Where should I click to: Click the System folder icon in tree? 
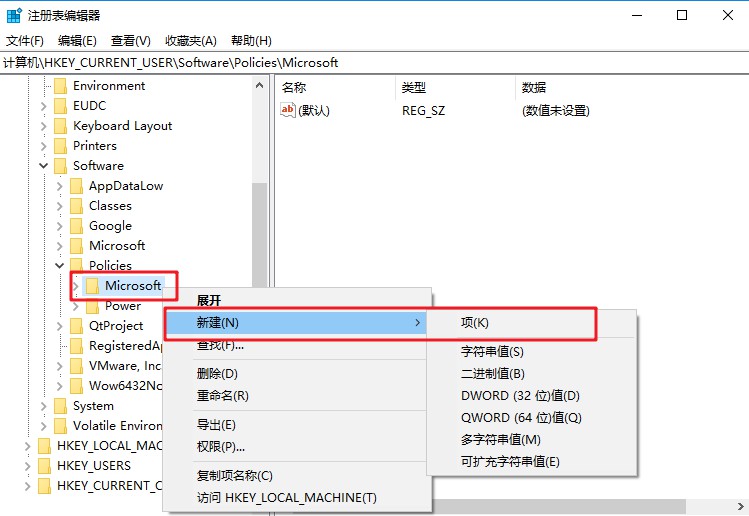click(60, 406)
